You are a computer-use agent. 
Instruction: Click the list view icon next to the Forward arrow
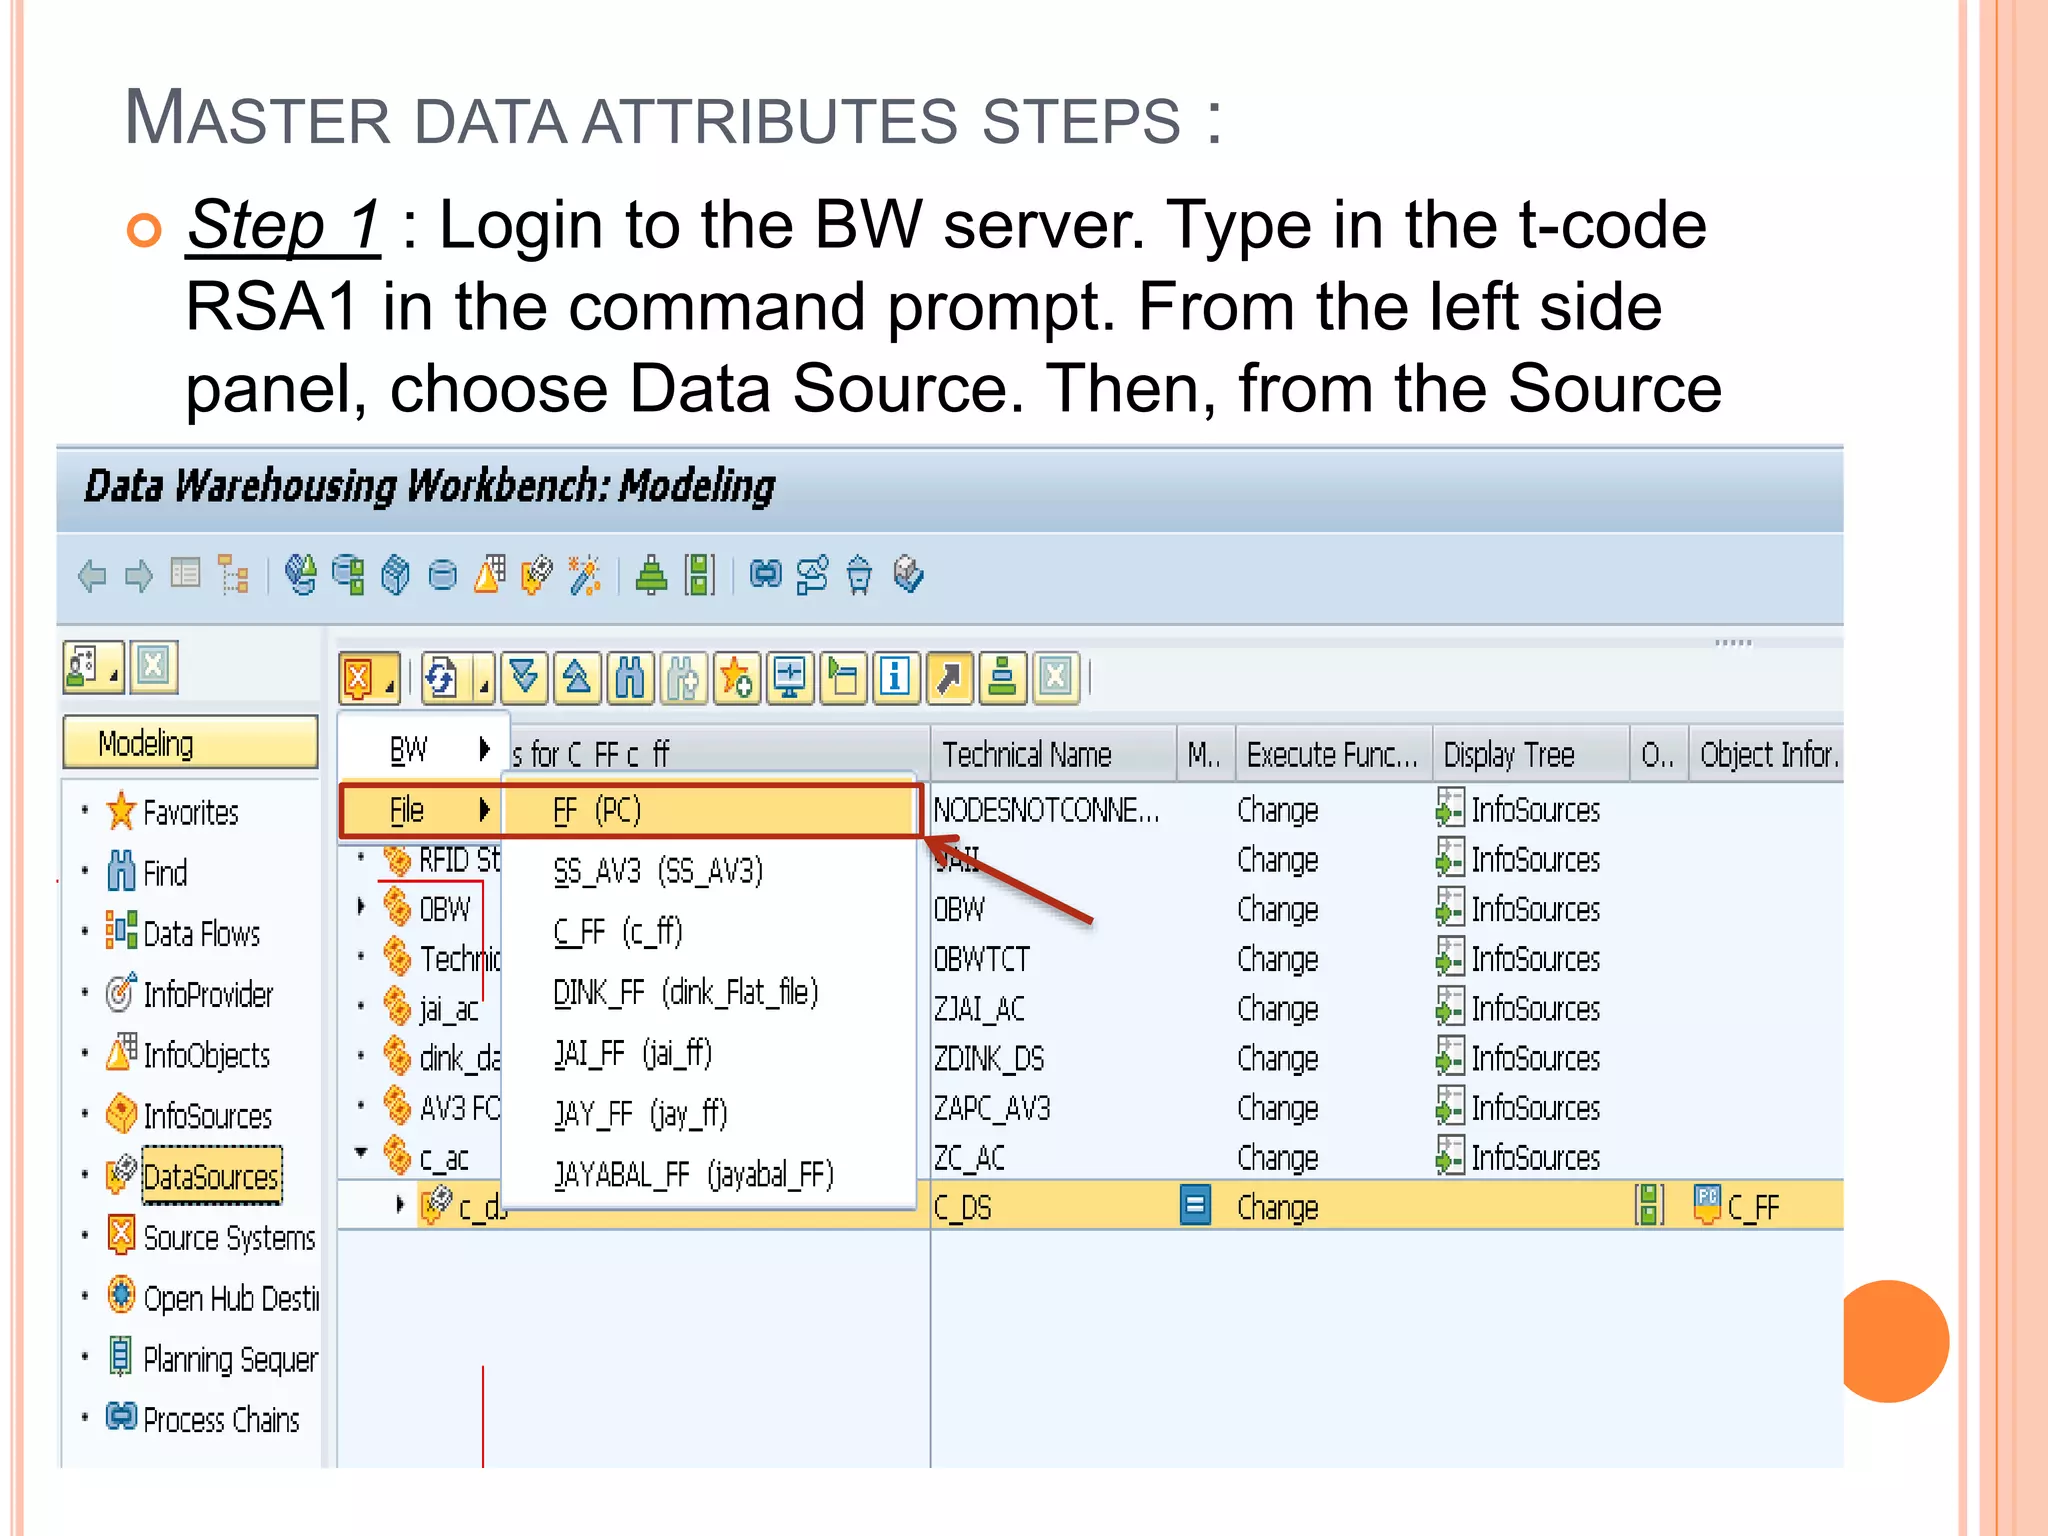(186, 574)
